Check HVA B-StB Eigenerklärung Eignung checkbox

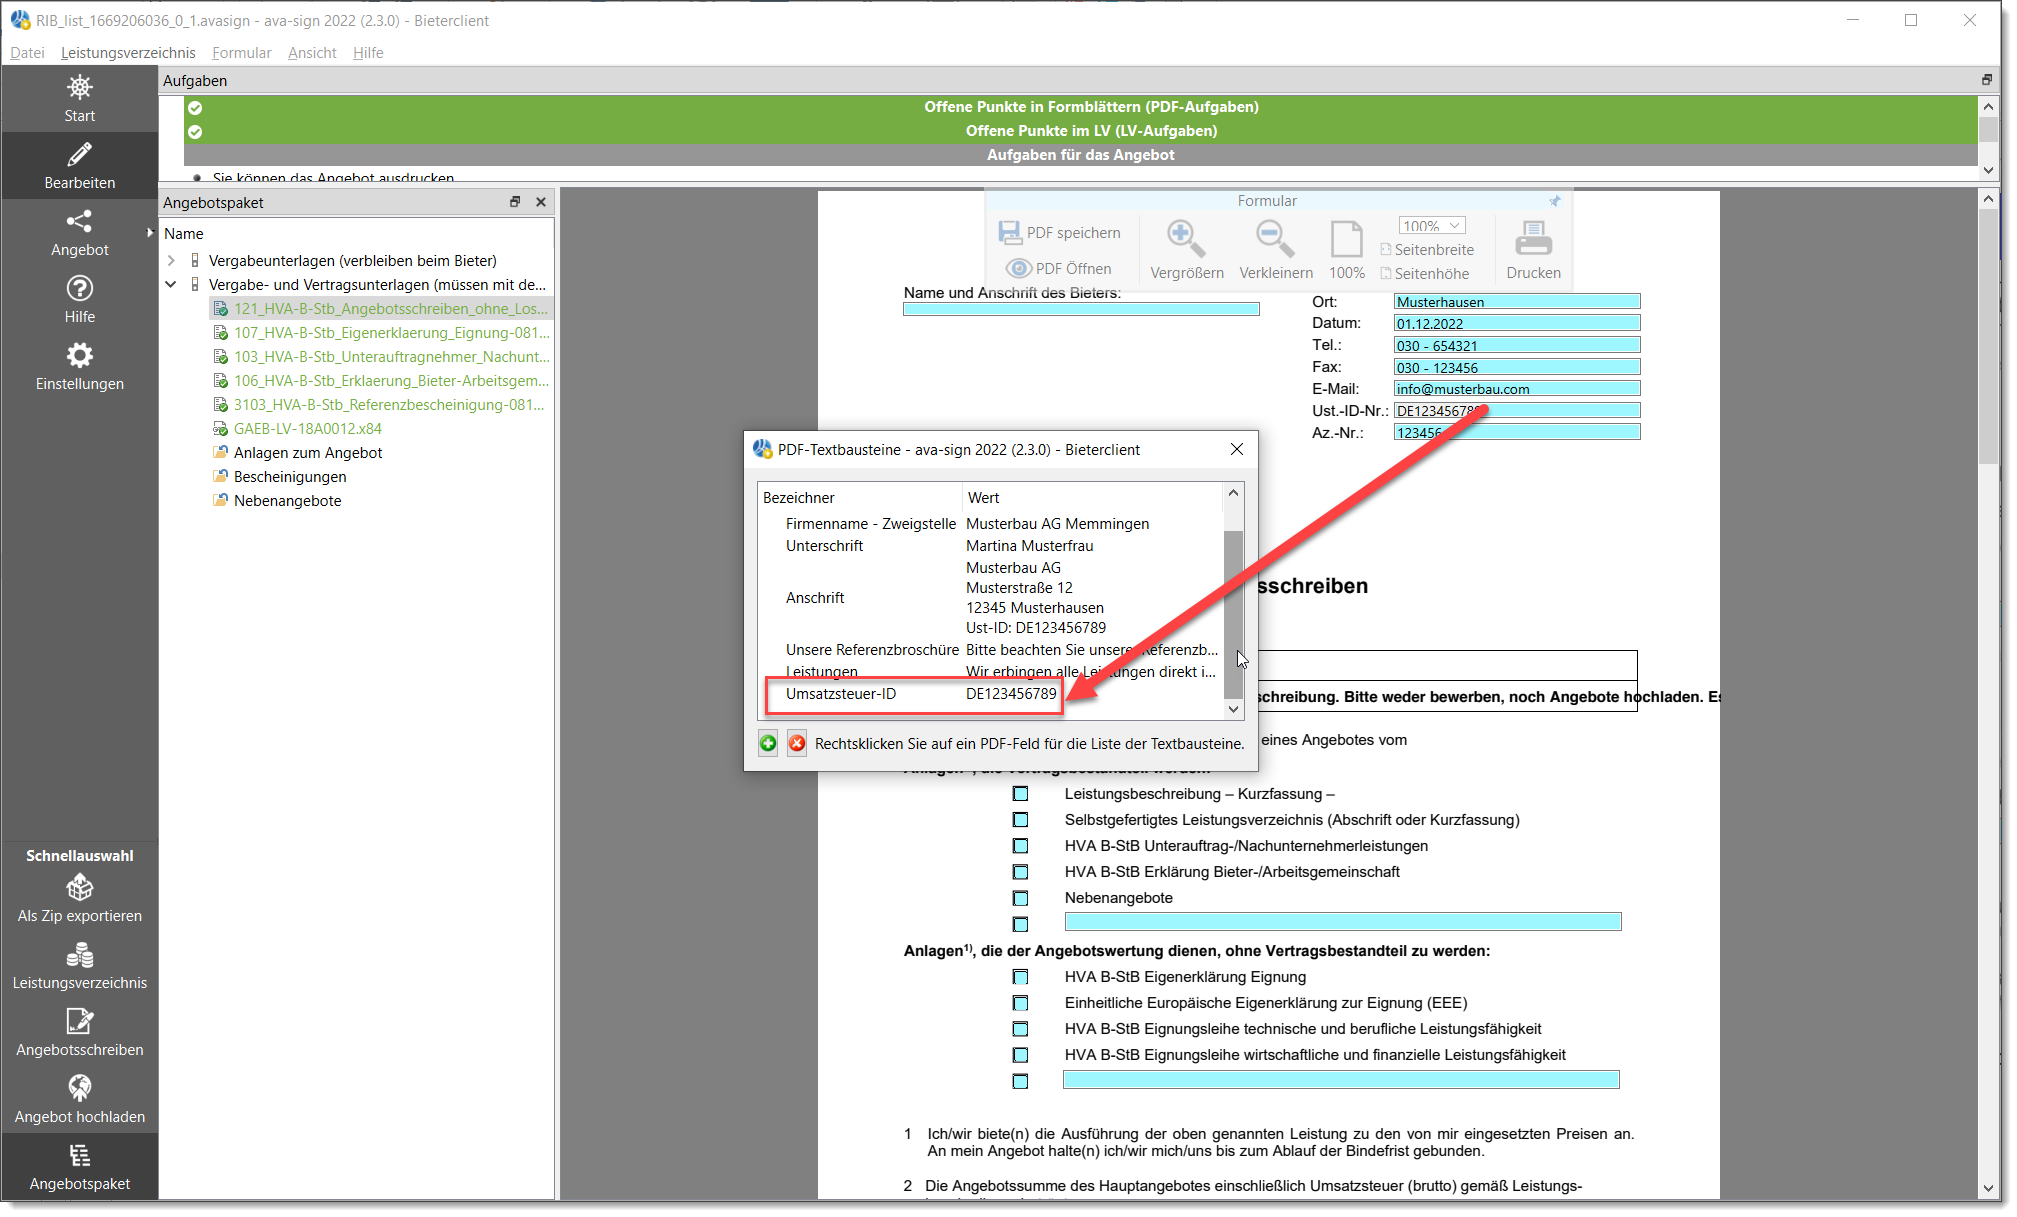tap(1020, 977)
